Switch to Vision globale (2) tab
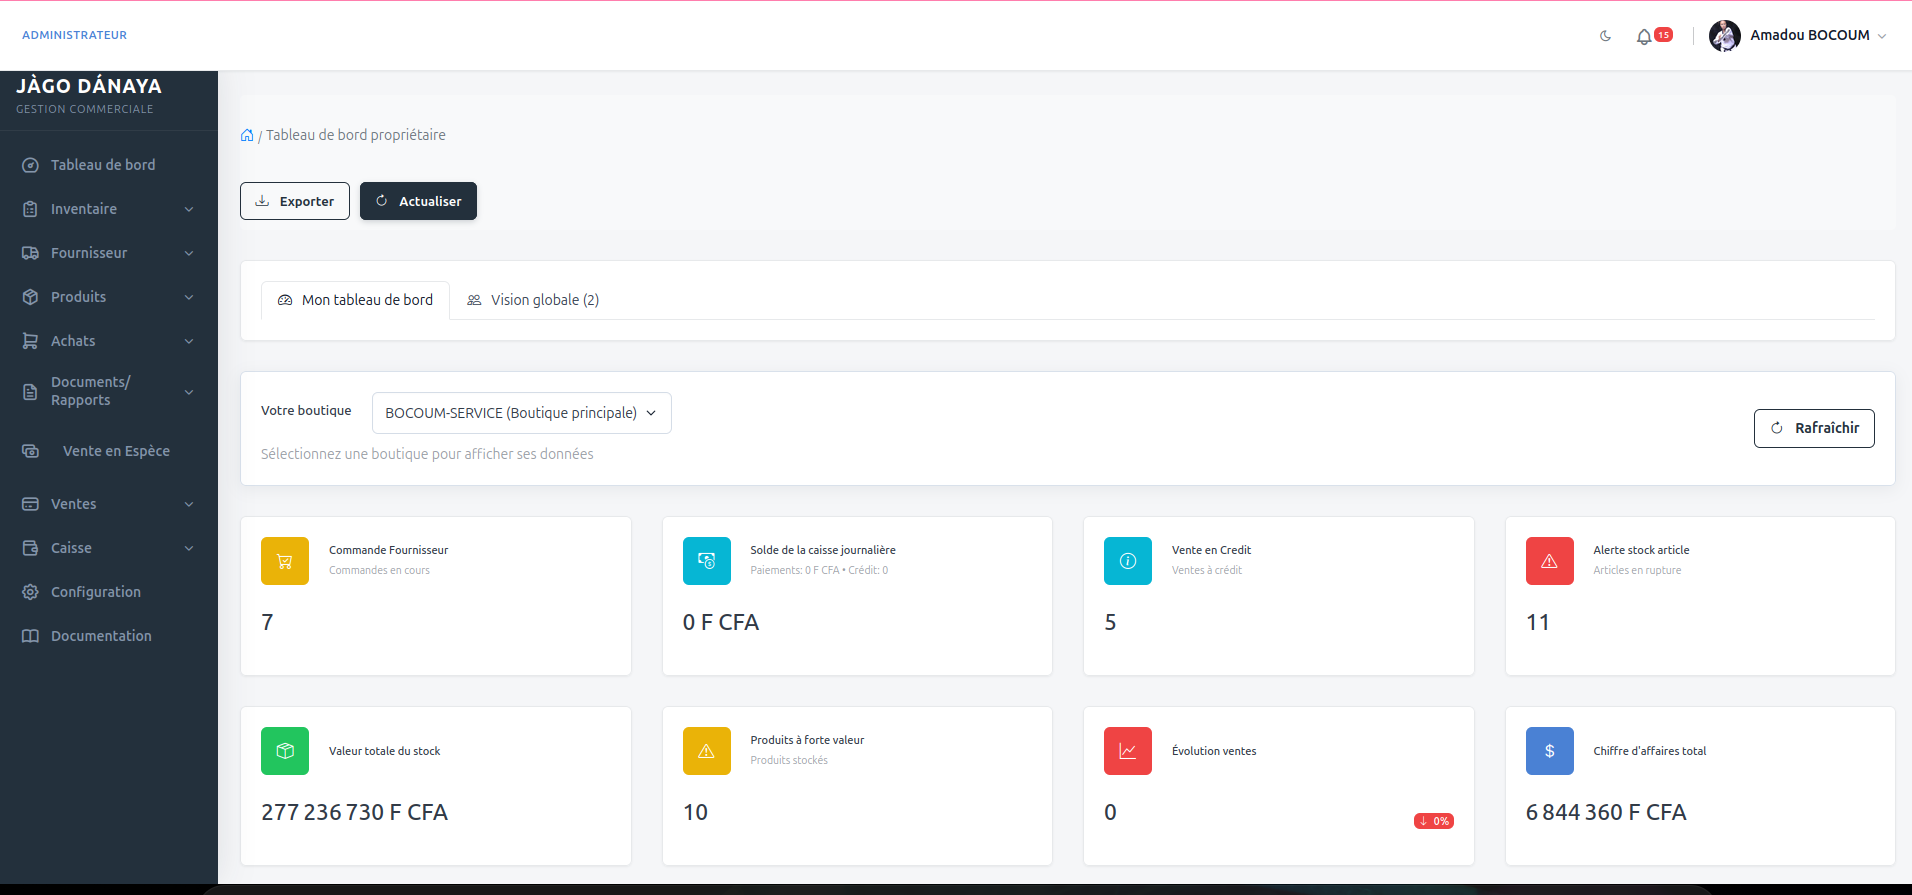 pyautogui.click(x=533, y=300)
